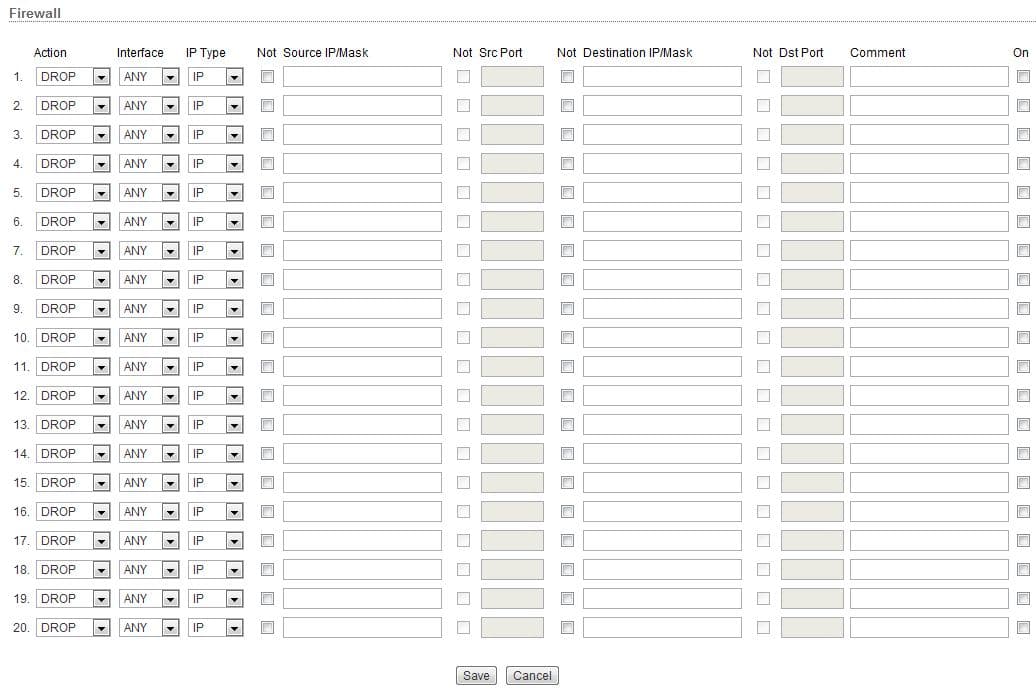Click the Destination IP/Mask field in rule 4
This screenshot has width=1036, height=688.
(662, 164)
